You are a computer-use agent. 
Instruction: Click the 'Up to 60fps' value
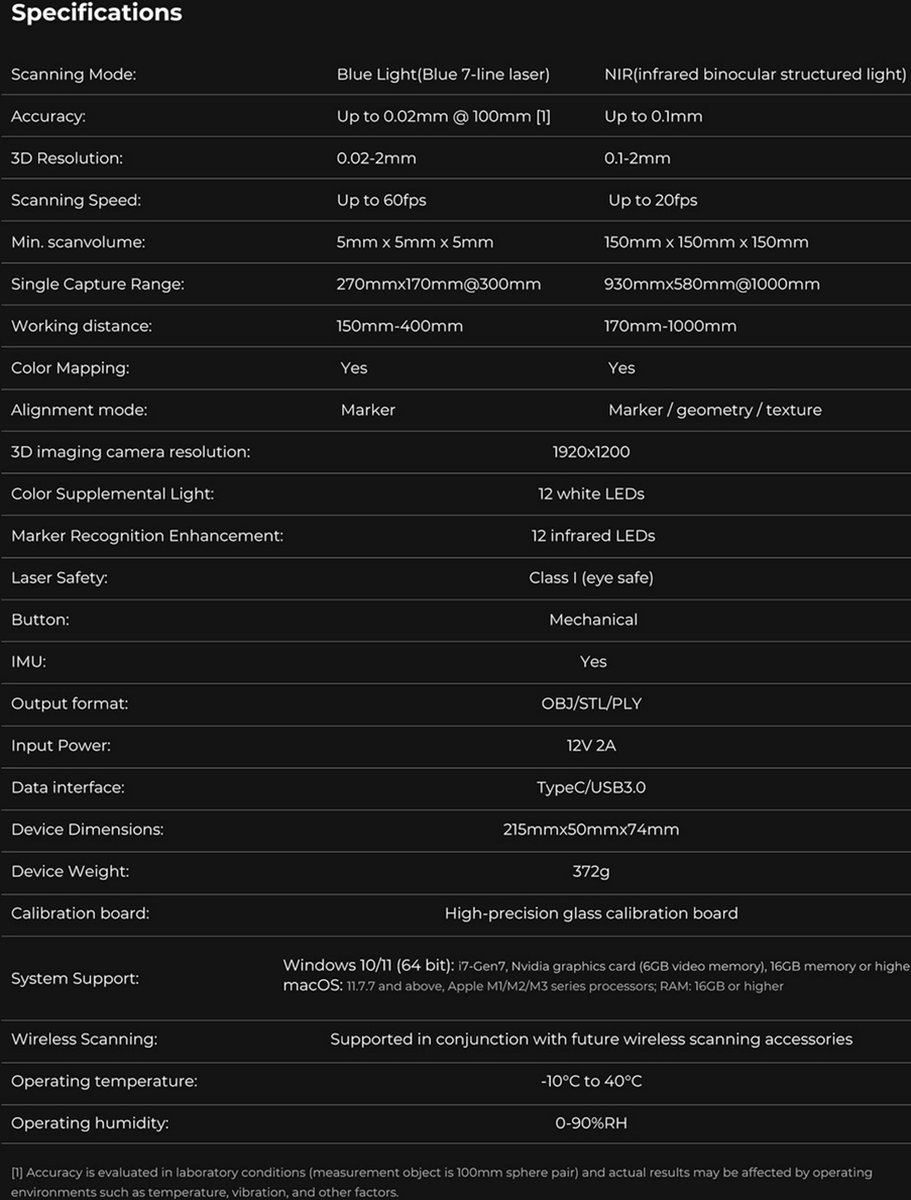click(381, 201)
